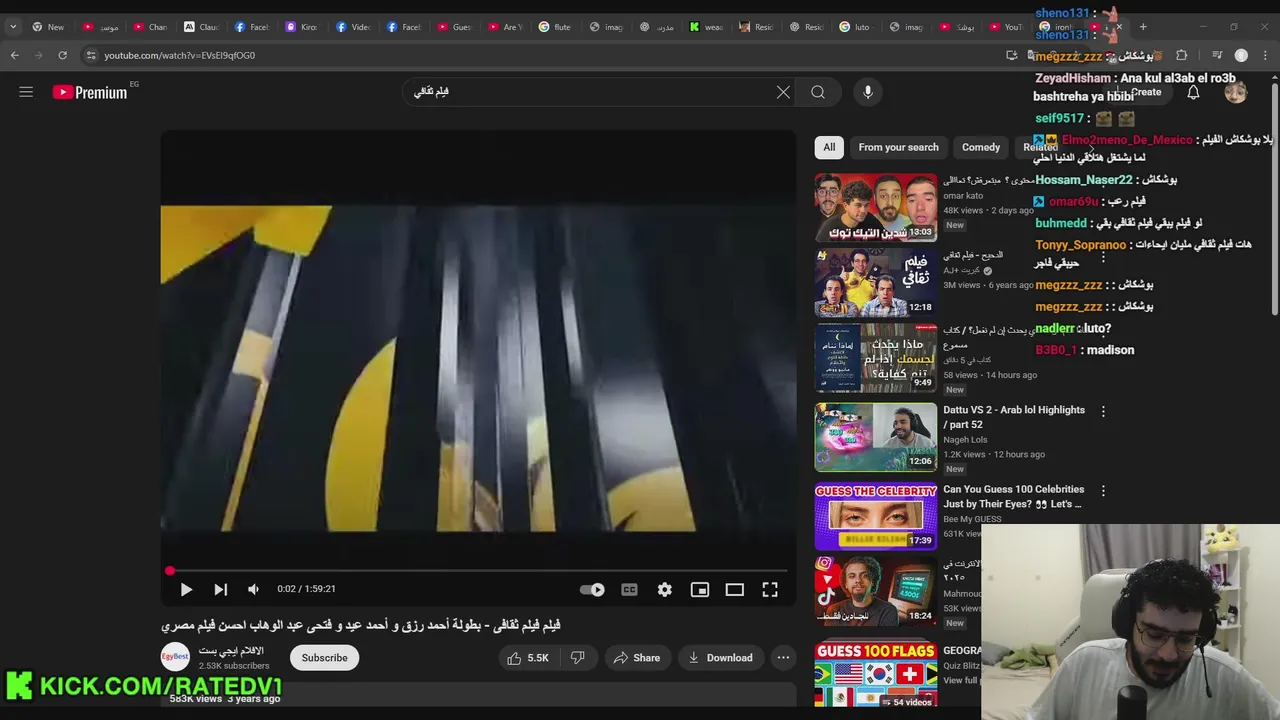1280x720 pixels.
Task: Open the account avatar menu
Action: point(1236,92)
